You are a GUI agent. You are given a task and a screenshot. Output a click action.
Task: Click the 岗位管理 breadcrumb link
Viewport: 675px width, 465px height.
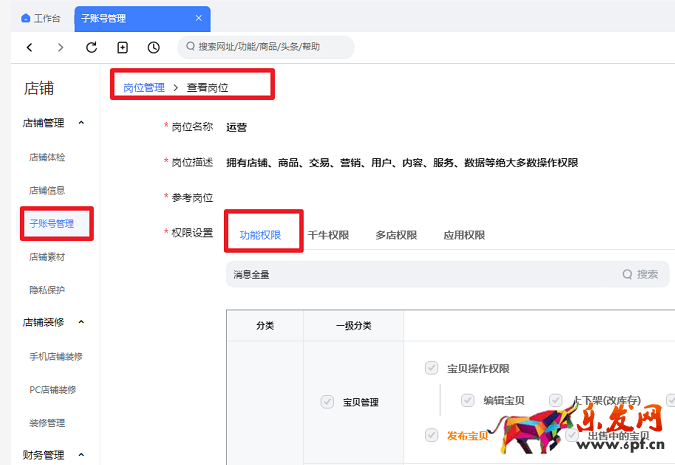click(x=144, y=88)
